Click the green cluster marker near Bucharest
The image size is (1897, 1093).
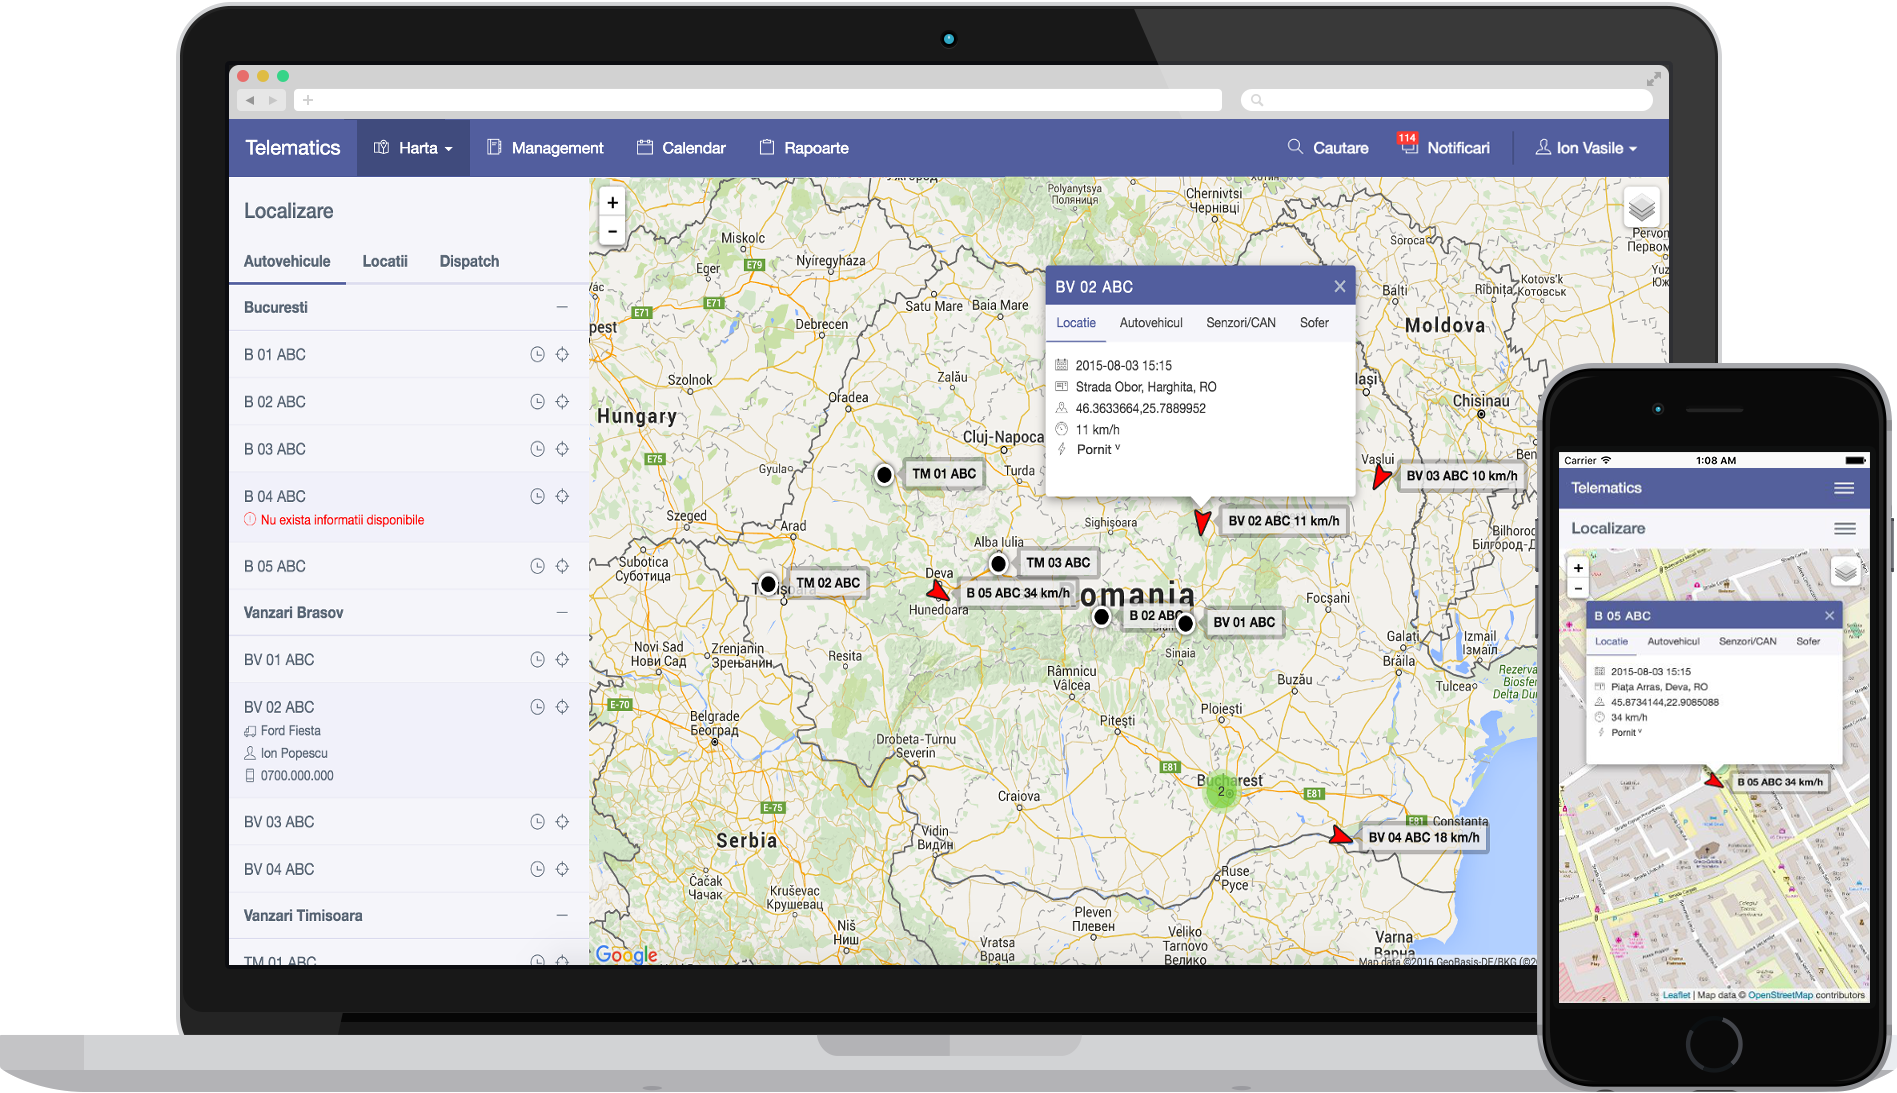point(1221,791)
